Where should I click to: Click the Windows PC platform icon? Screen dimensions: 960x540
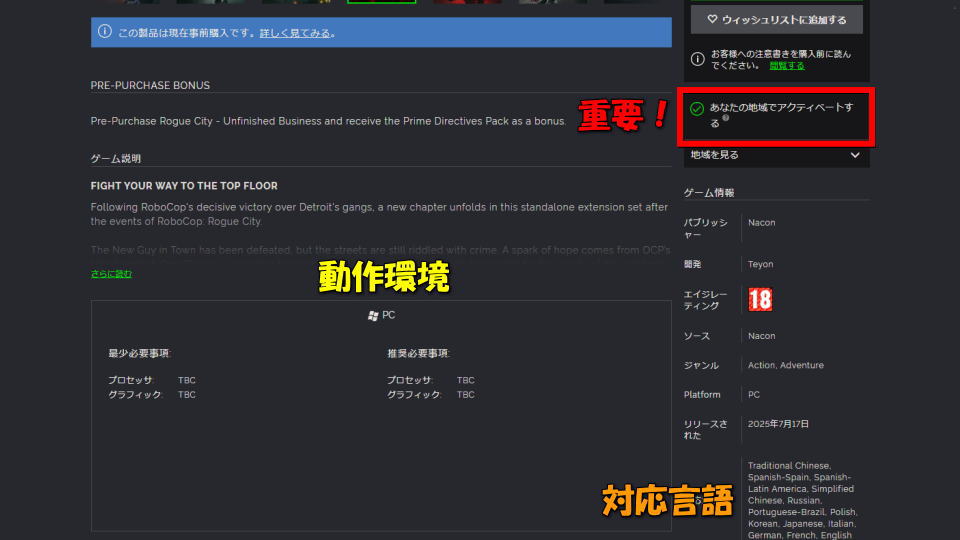[373, 315]
